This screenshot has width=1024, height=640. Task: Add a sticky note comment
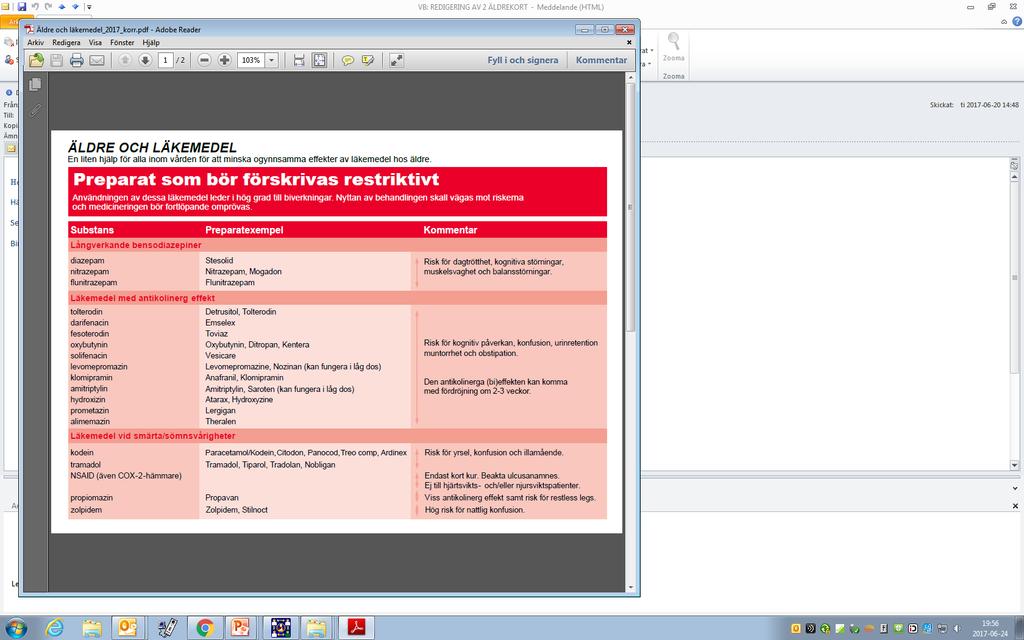348,60
